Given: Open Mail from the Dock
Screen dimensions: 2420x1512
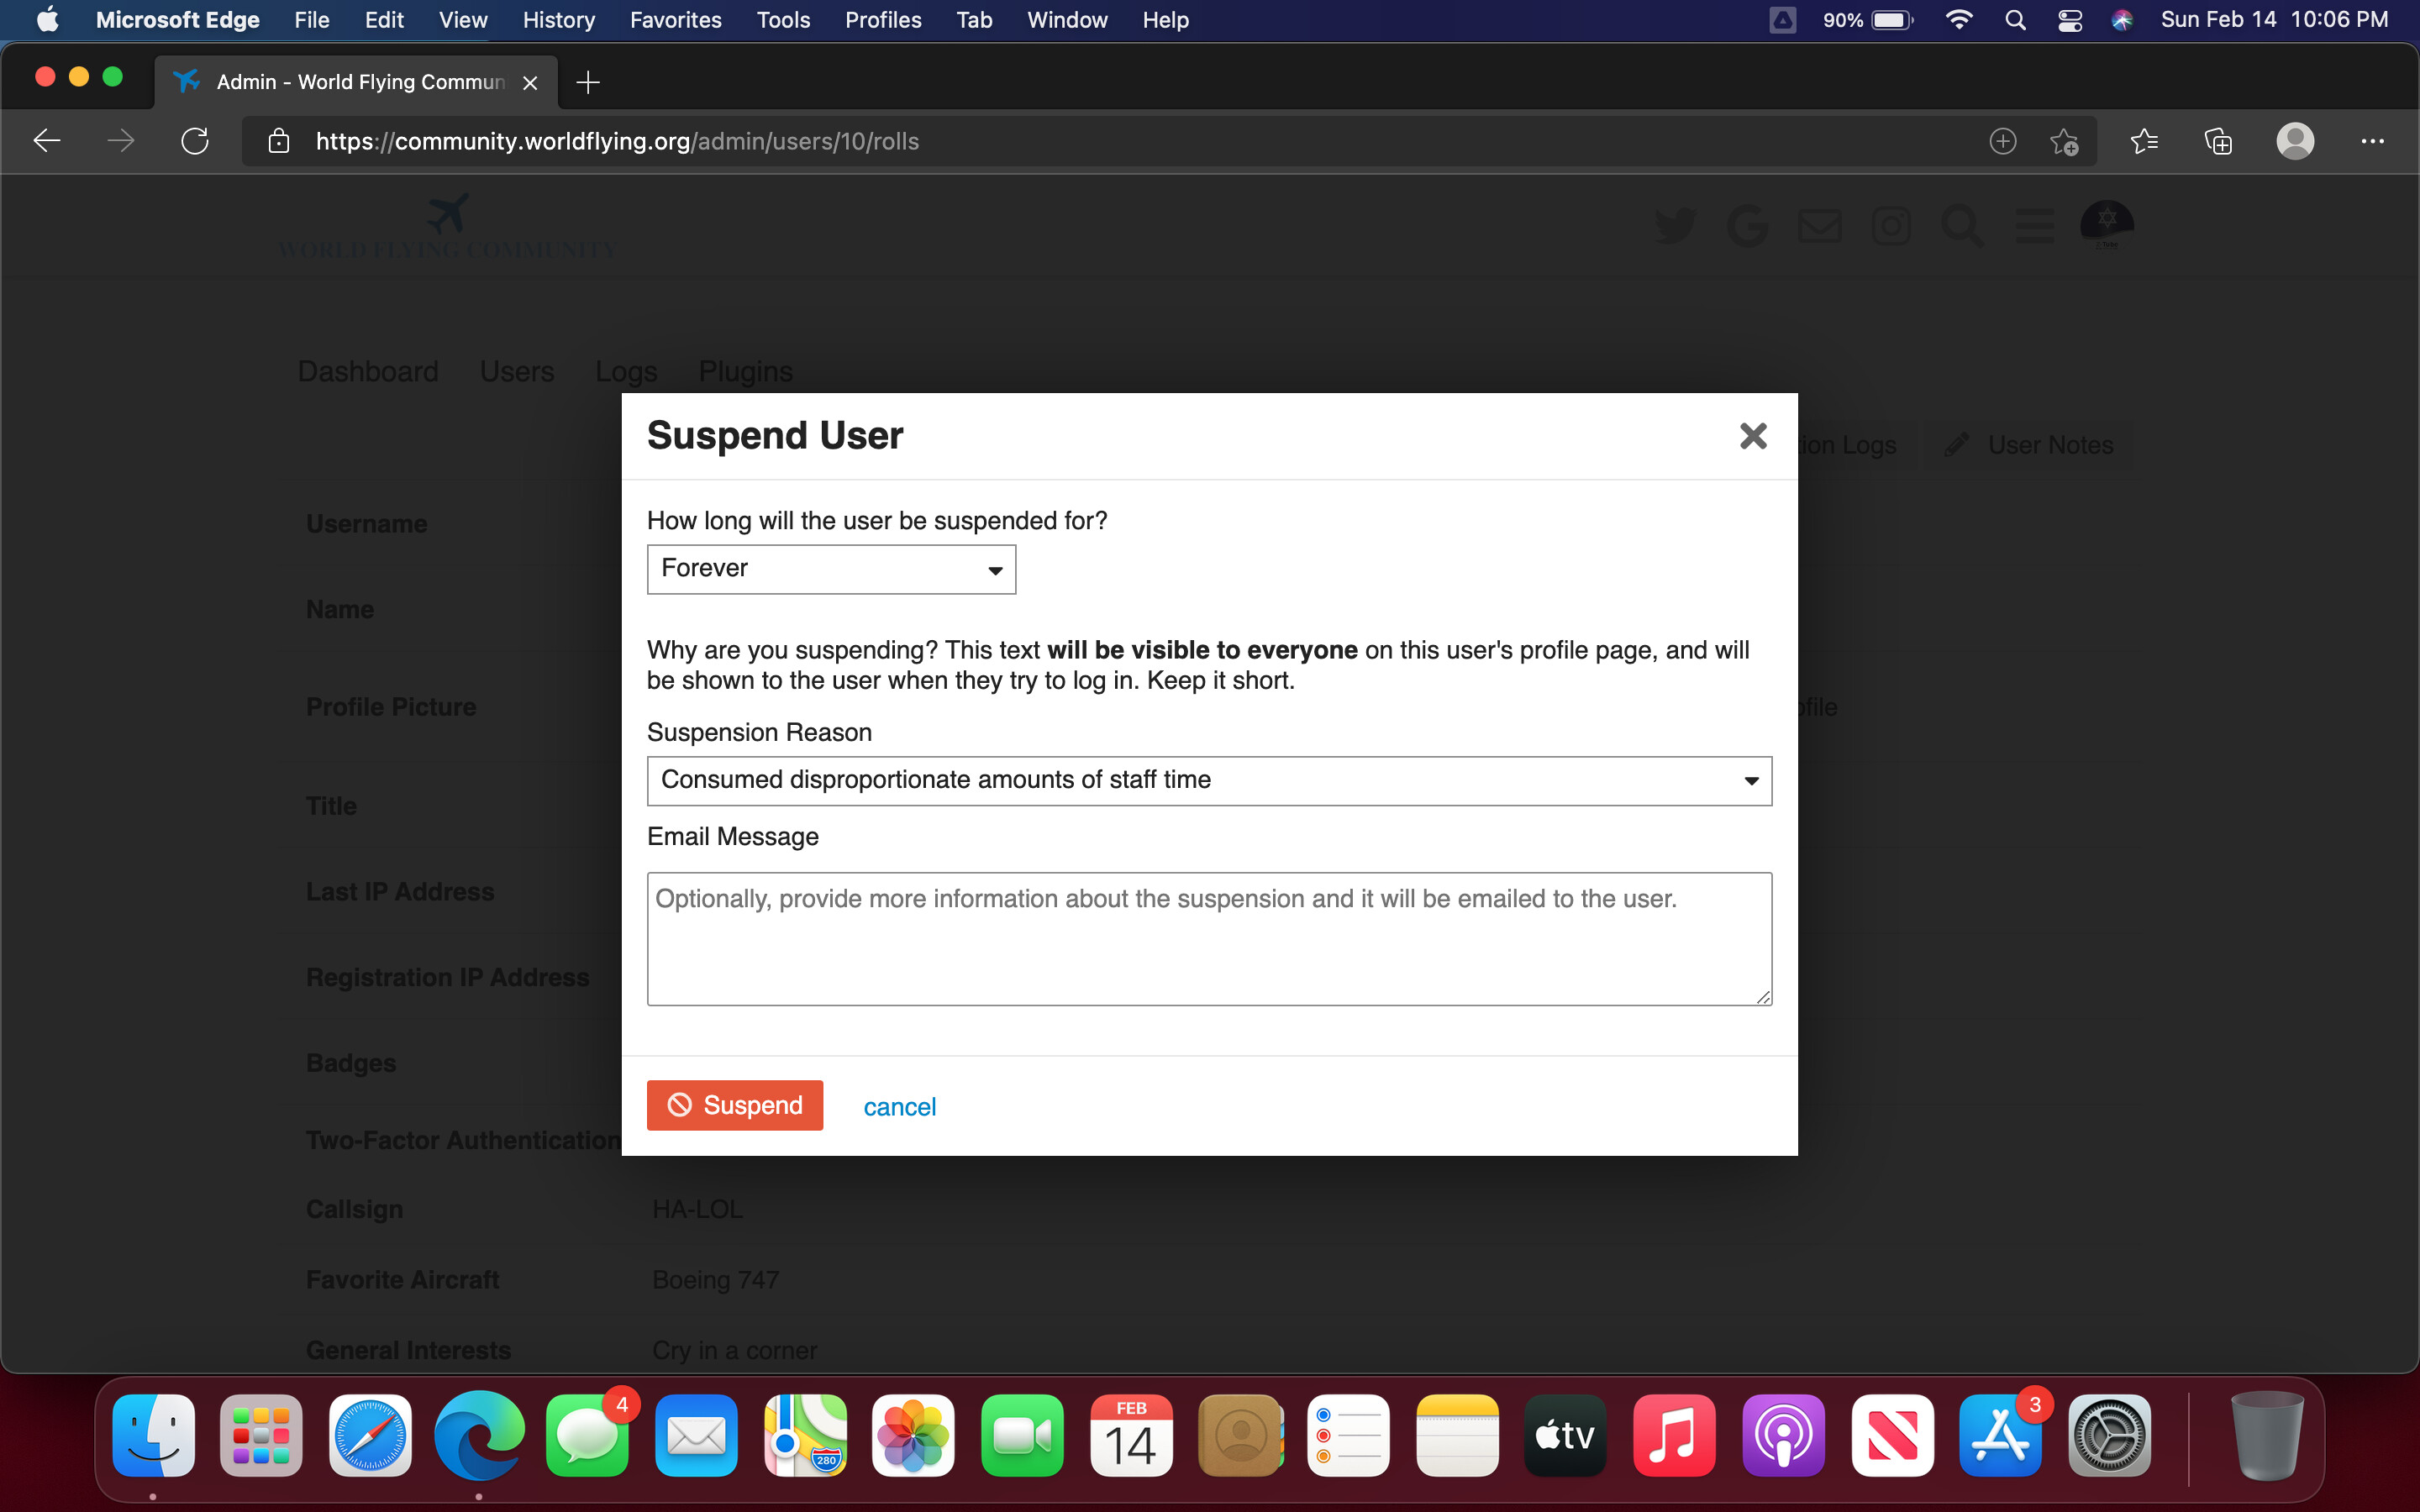Looking at the screenshot, I should [x=696, y=1436].
